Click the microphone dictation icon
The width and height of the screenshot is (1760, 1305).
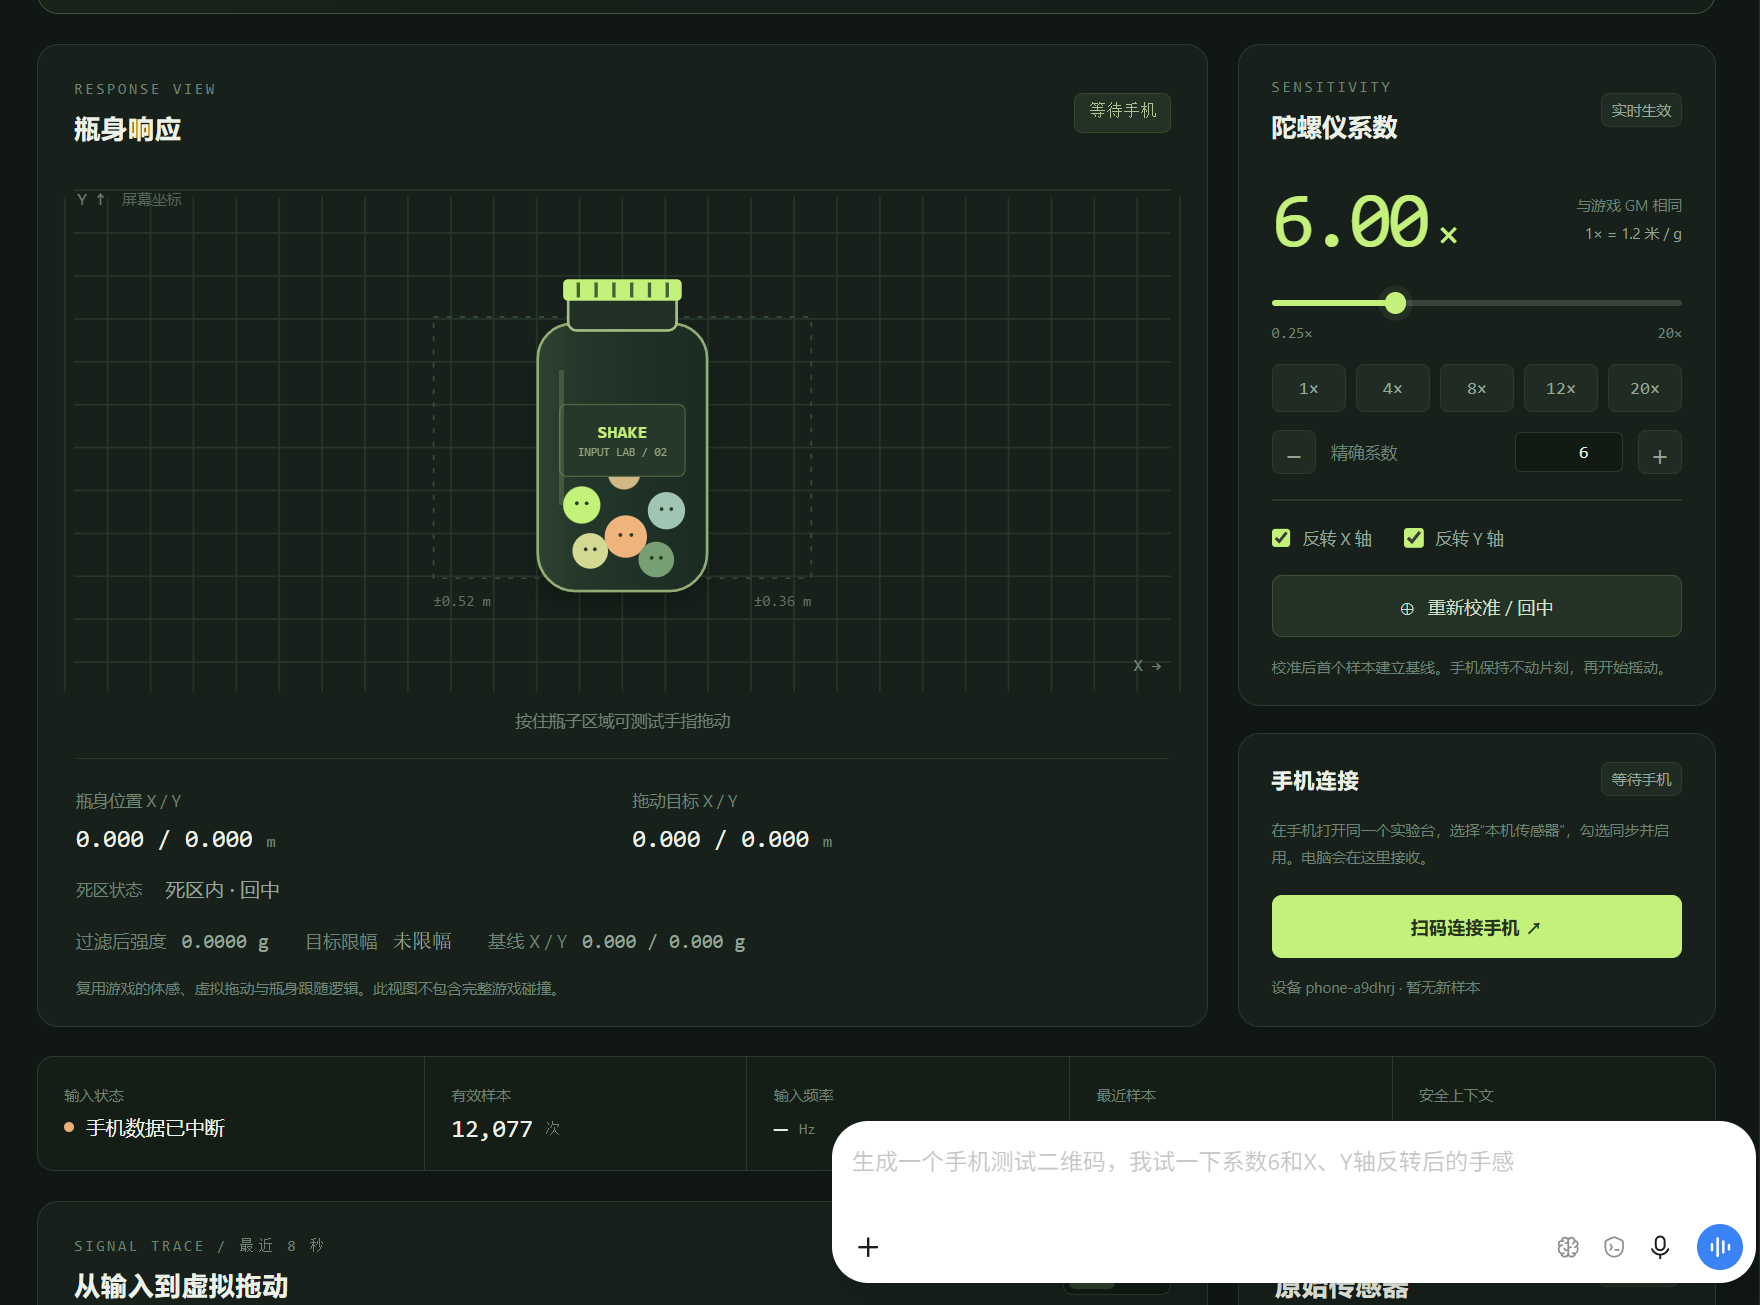click(x=1660, y=1247)
